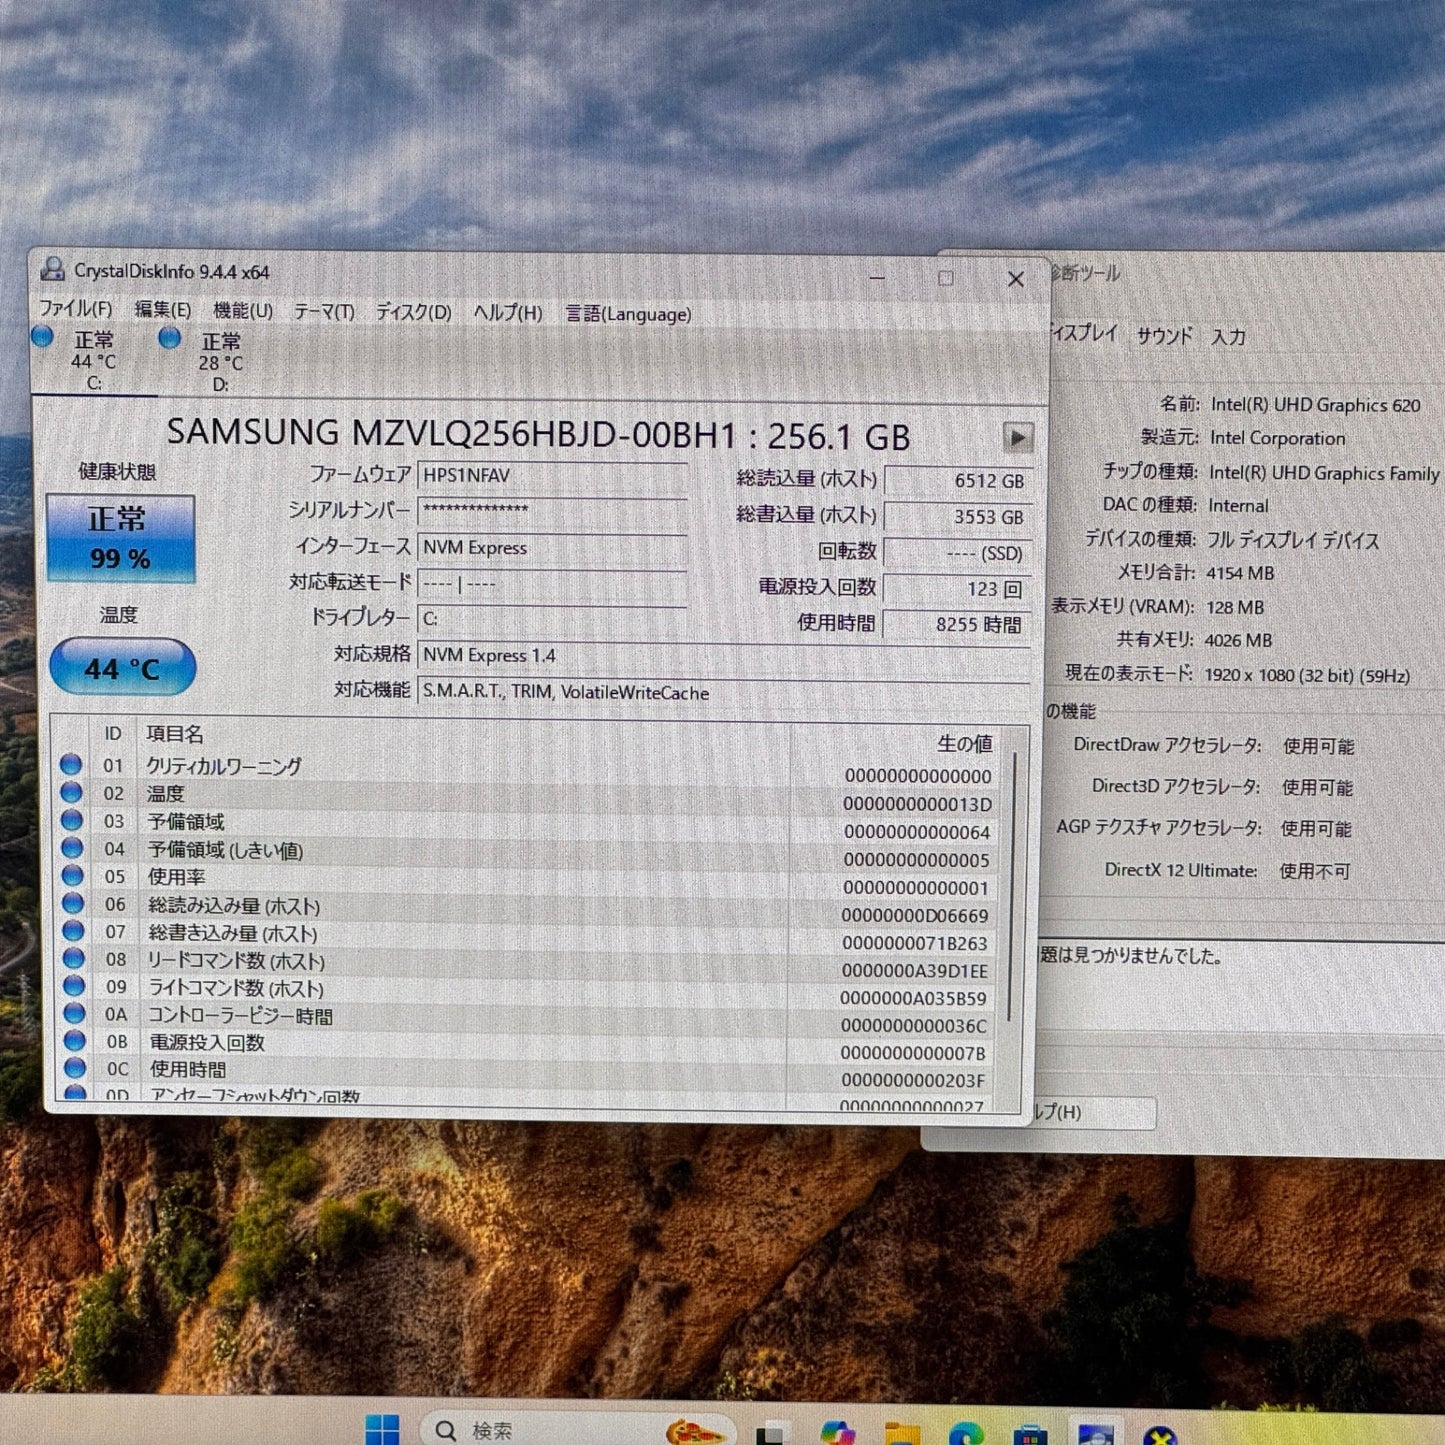Click the firmware field HPS1NFAV
This screenshot has width=1445, height=1445.
pos(552,476)
